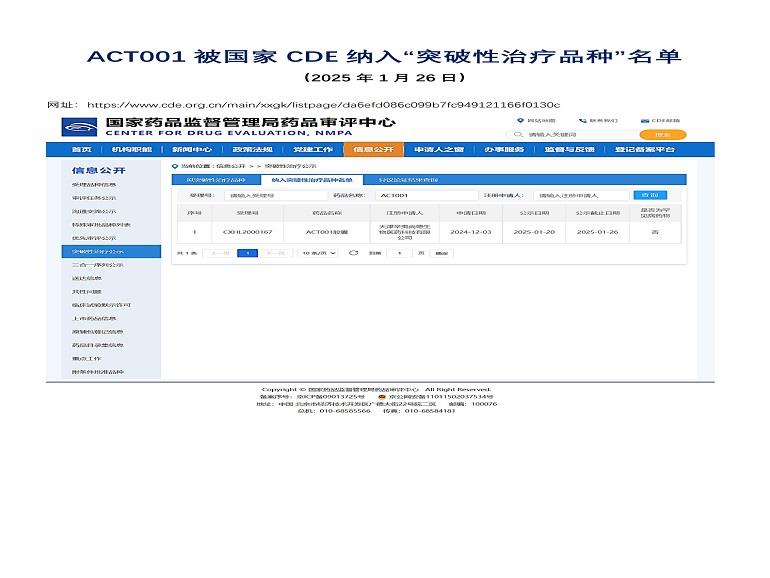Focus the 到第 page number input

point(400,253)
